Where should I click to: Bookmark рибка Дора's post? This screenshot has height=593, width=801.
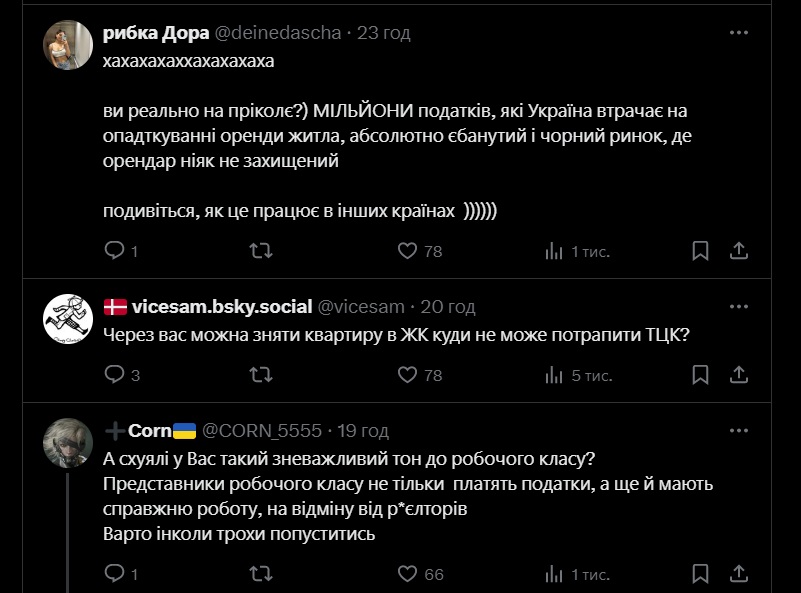point(701,250)
